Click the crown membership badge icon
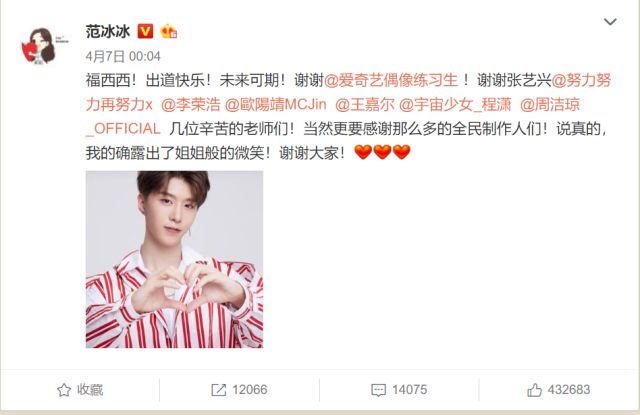Screen dimensions: 640x415 click(x=169, y=31)
